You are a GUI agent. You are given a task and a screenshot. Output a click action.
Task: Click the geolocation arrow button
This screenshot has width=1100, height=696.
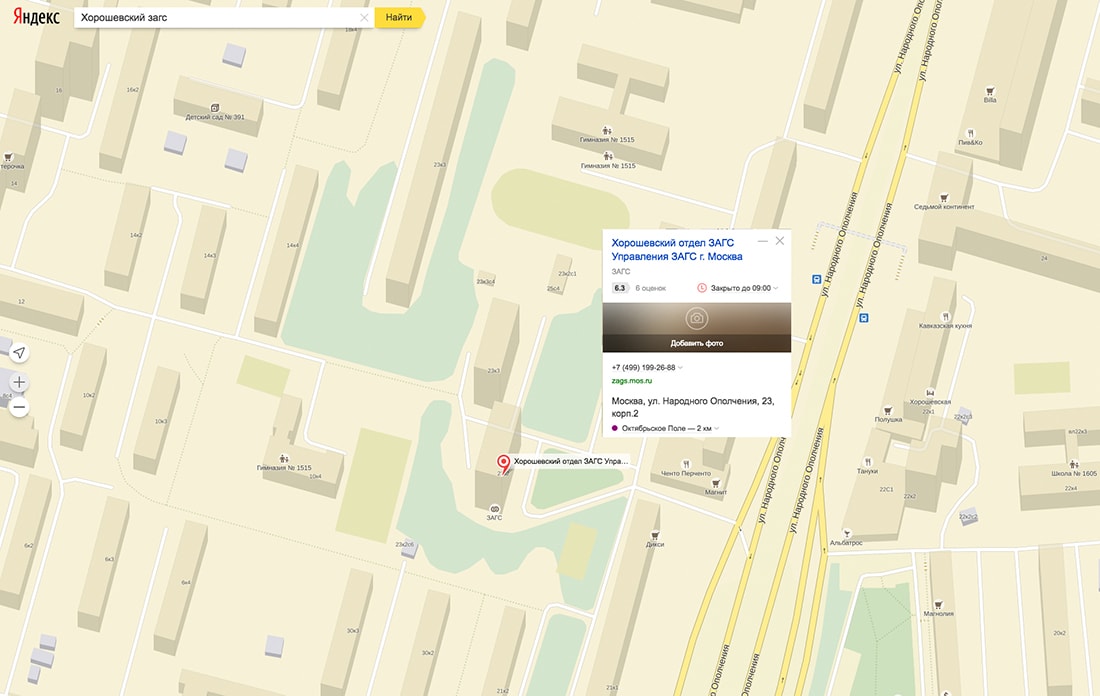19,352
